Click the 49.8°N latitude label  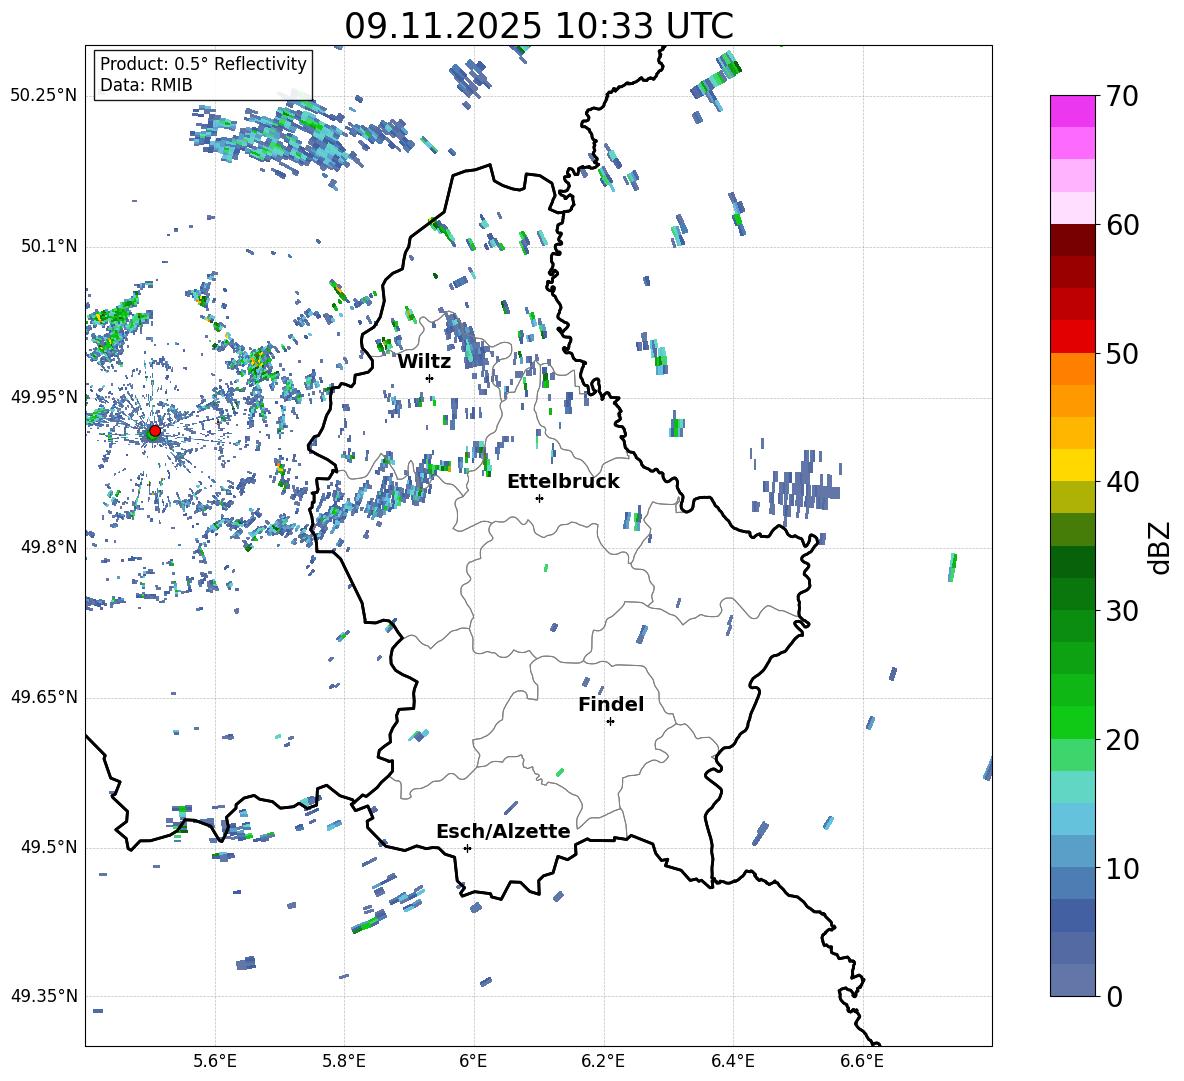[49, 547]
